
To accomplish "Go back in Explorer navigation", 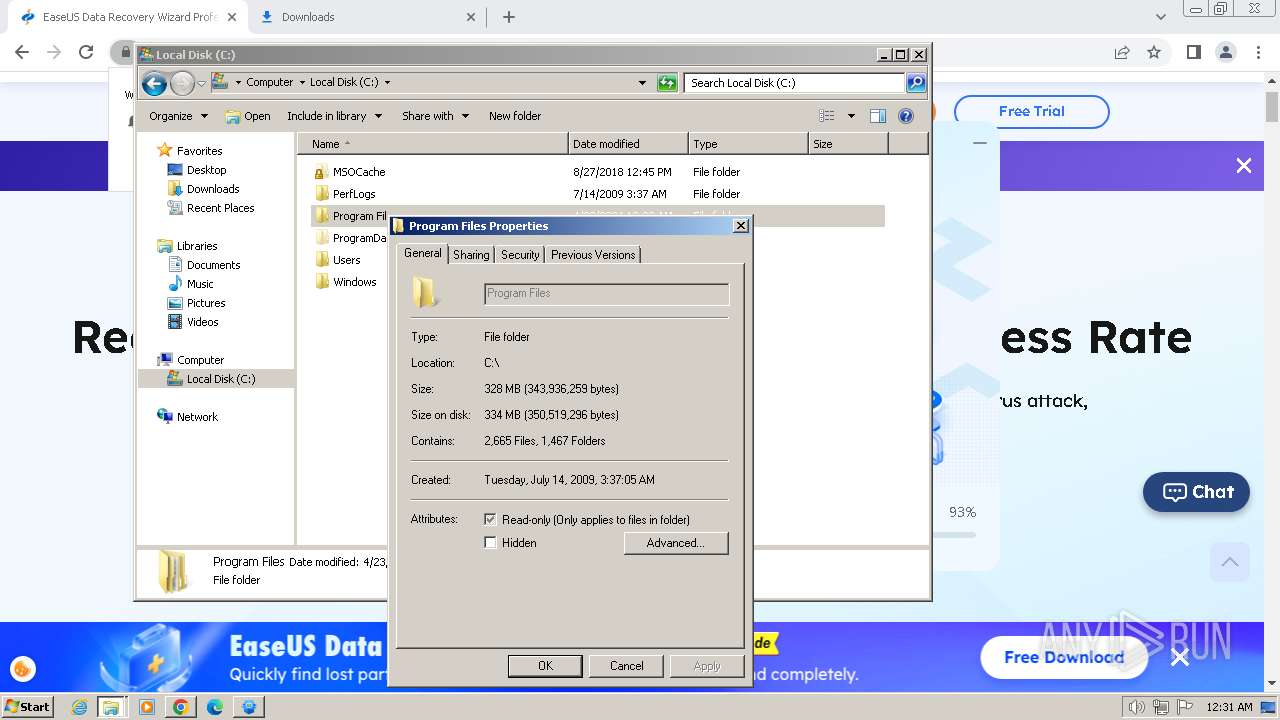I will (154, 83).
